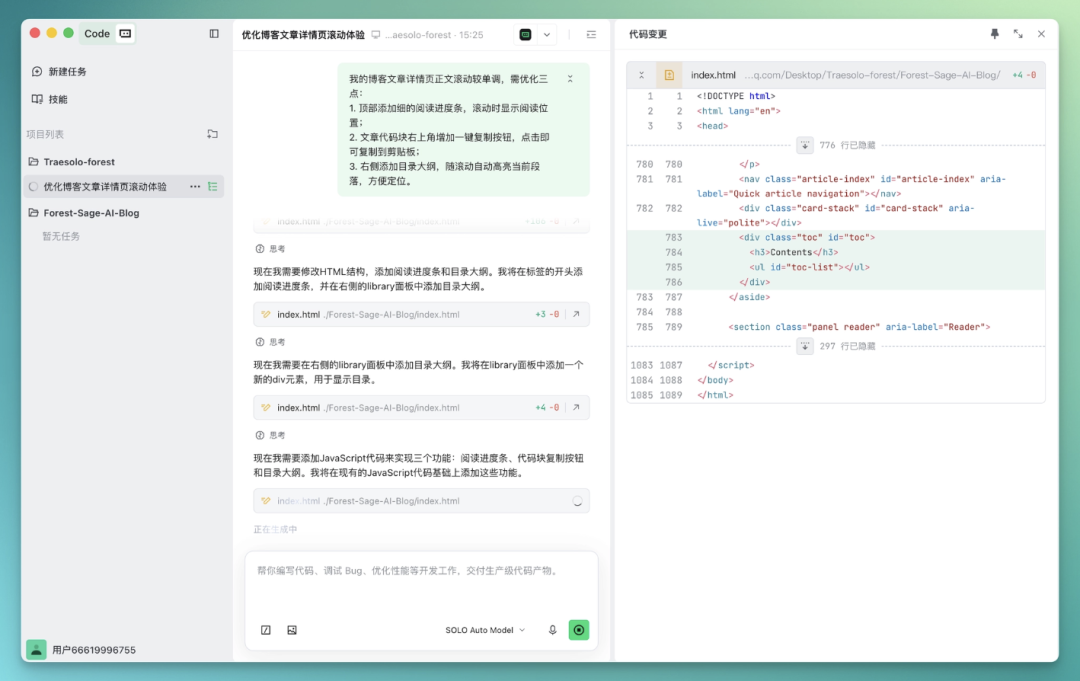1080x681 pixels.
Task: Click added line 783 div class toc
Action: tap(836, 238)
